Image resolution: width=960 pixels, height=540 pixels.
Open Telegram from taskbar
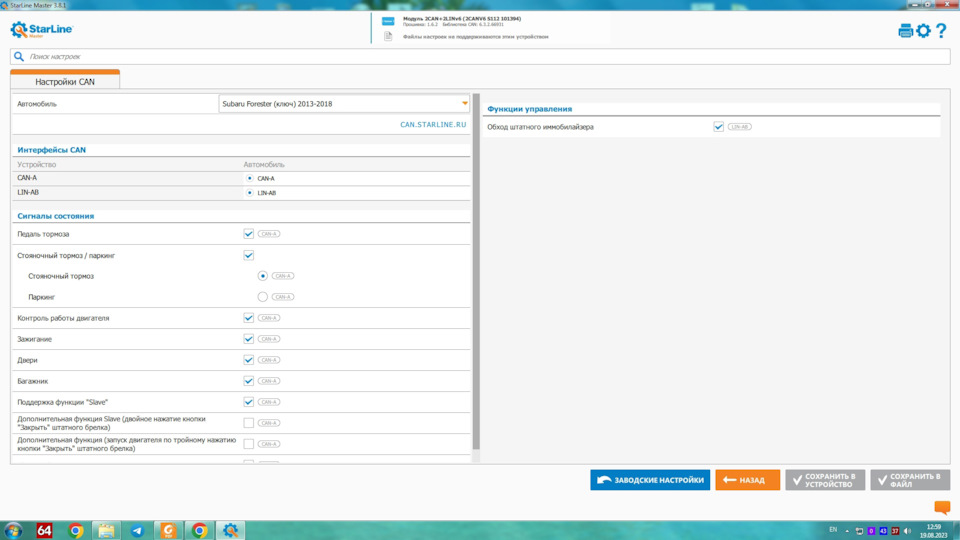pos(137,530)
